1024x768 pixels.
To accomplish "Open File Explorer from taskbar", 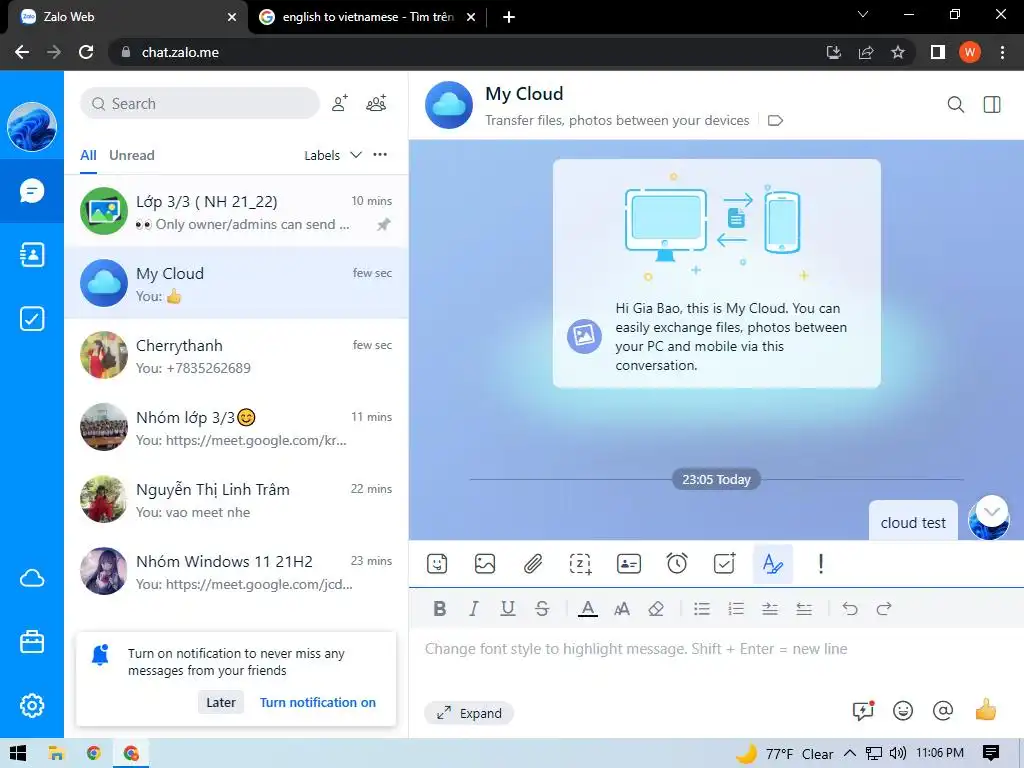I will coord(56,753).
